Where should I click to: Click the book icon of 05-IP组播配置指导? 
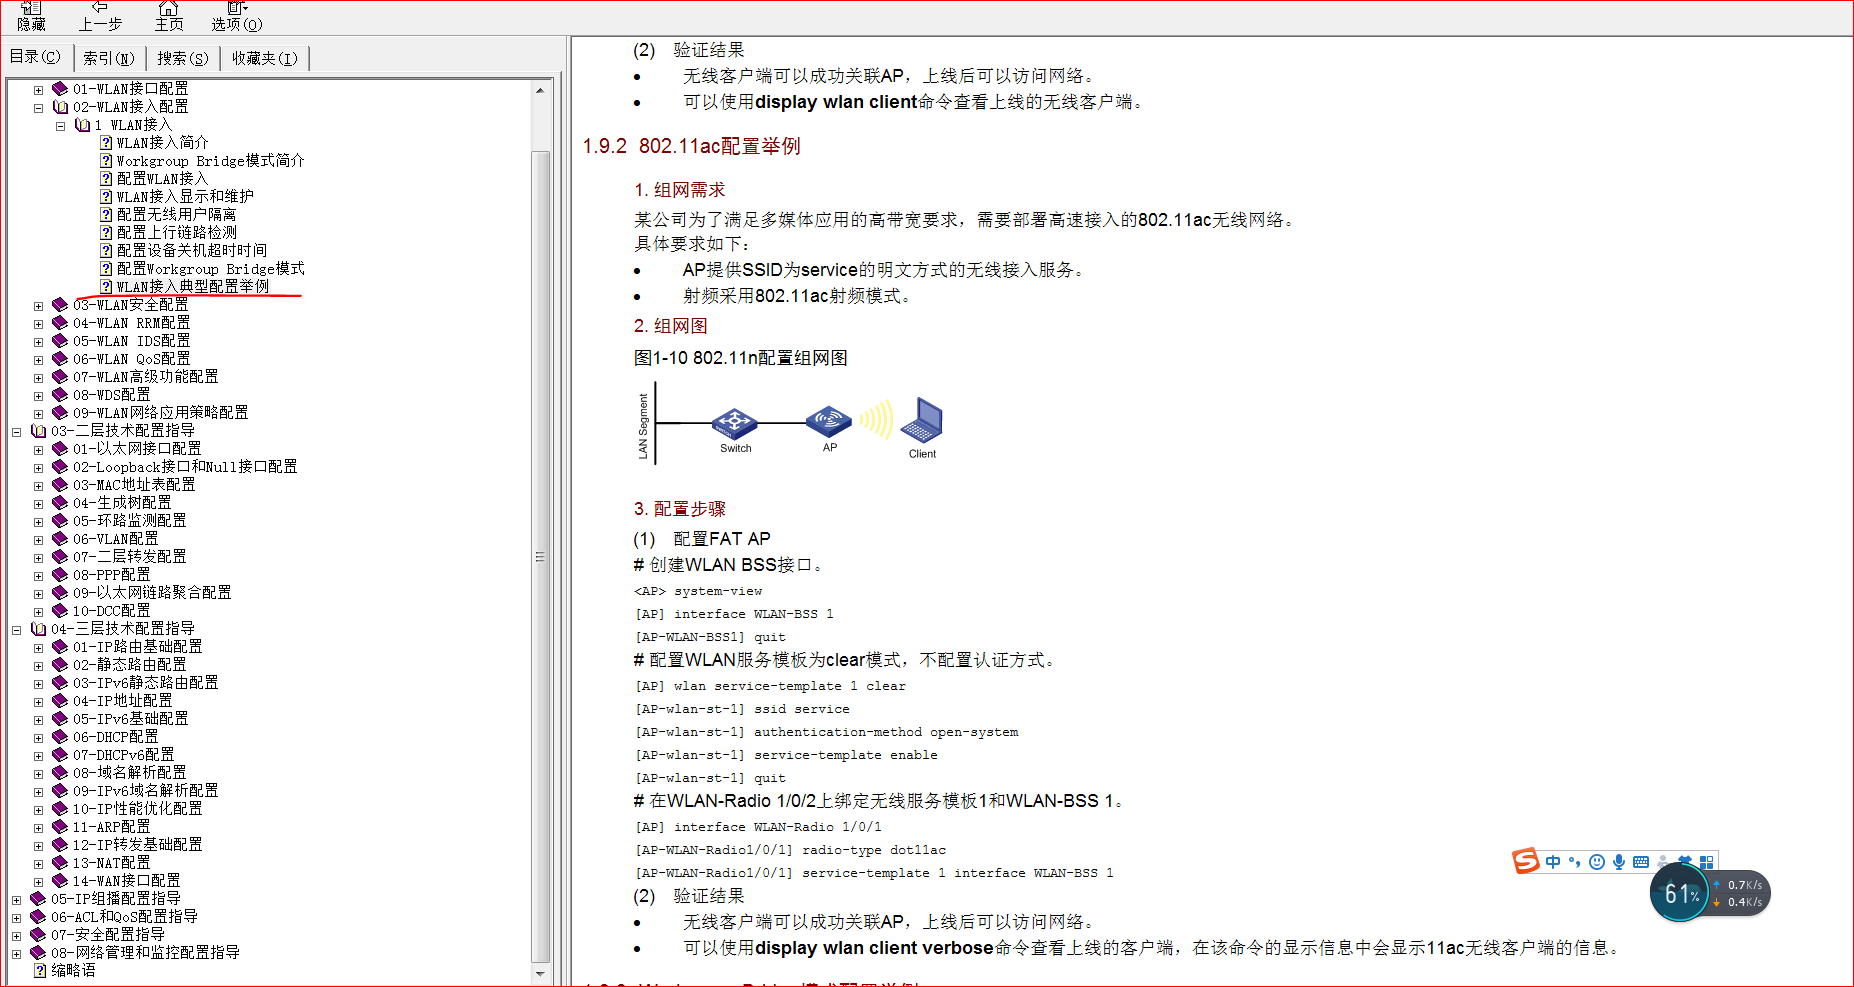click(x=38, y=899)
